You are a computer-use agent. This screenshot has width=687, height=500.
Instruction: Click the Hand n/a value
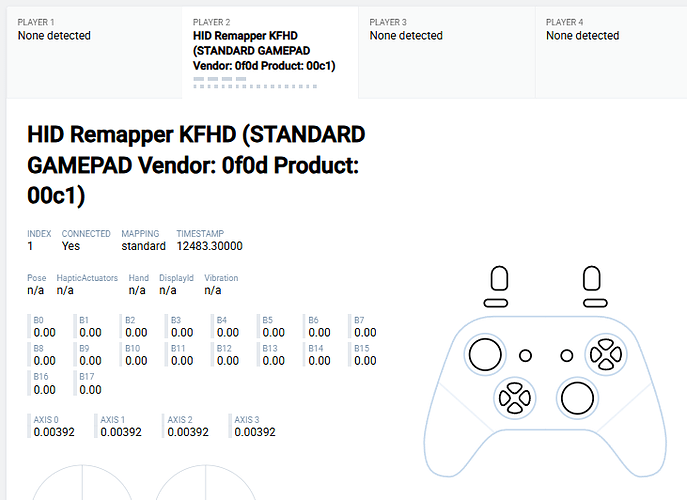click(x=137, y=290)
